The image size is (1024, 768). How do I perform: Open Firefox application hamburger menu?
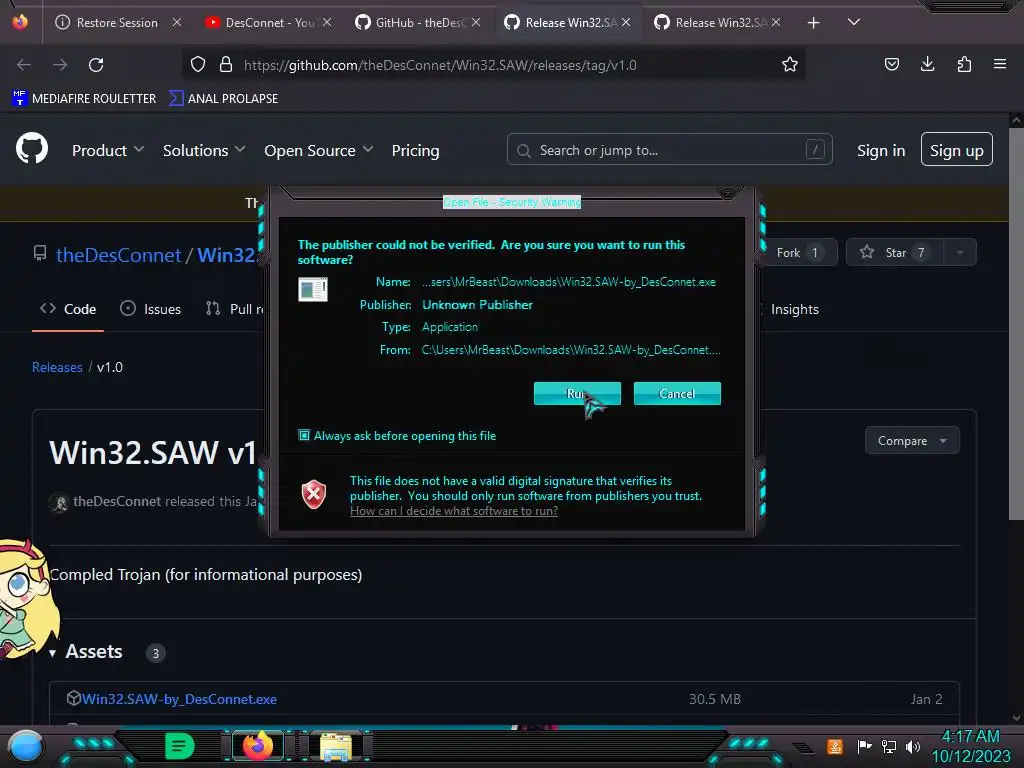pos(1000,64)
